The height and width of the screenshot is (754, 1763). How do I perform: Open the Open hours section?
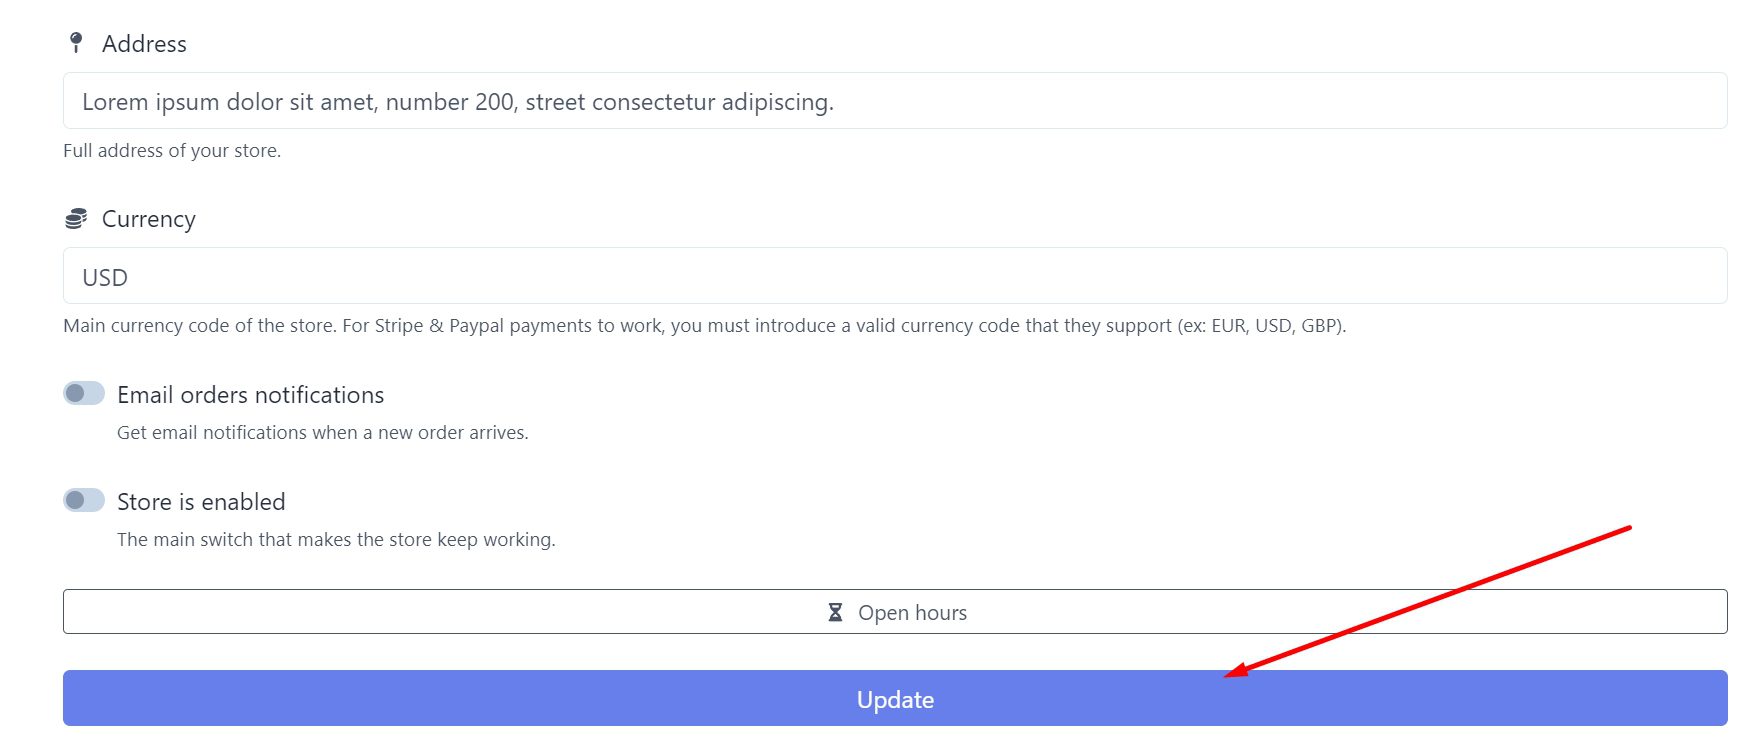(x=895, y=612)
